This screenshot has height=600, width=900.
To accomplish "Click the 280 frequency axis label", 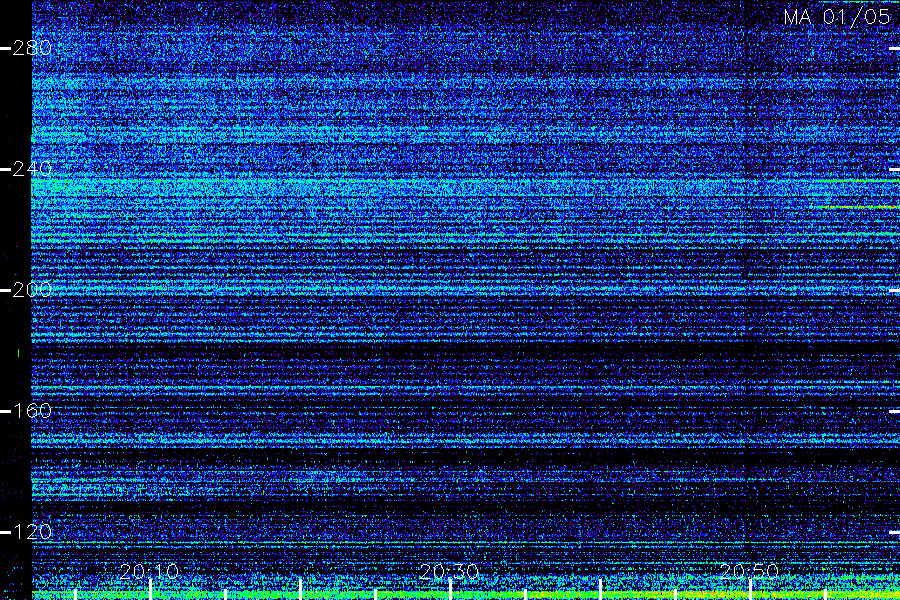I will (32, 48).
